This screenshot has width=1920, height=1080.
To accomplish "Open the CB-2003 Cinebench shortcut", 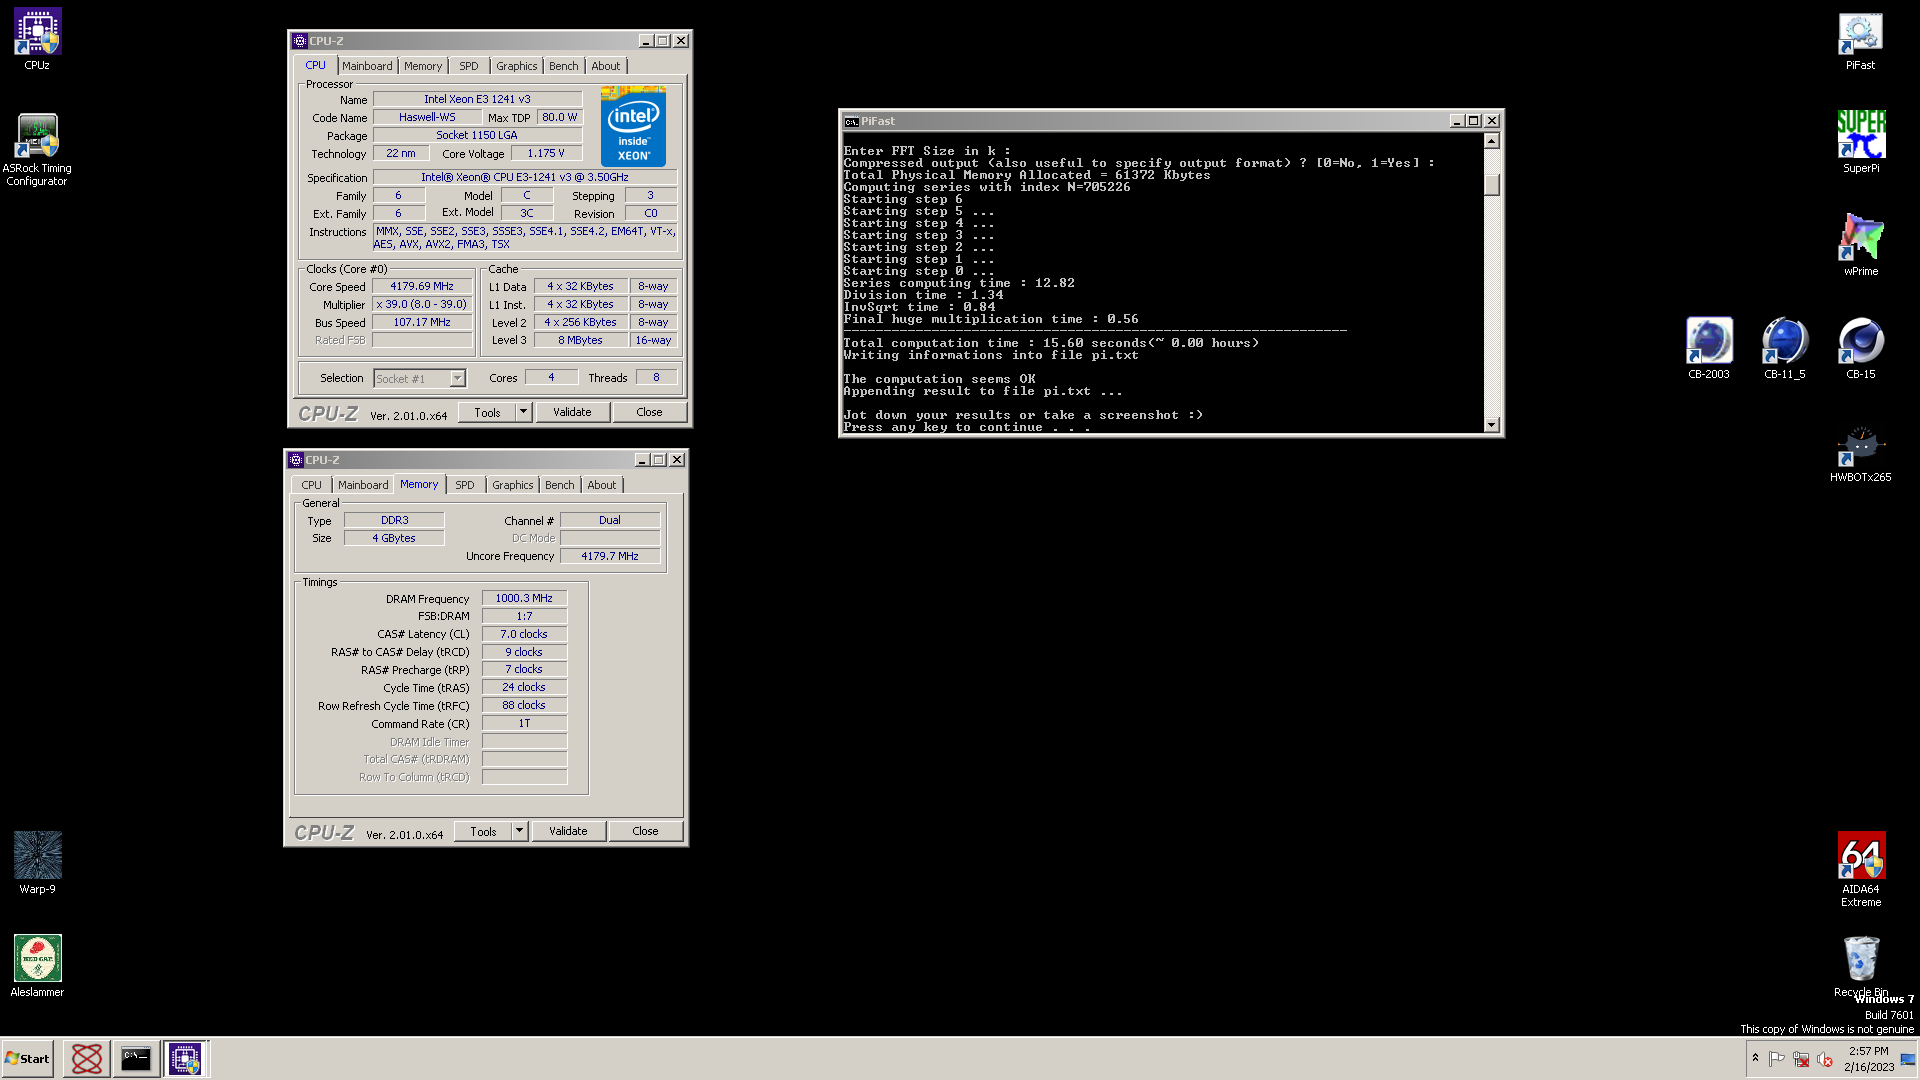I will pos(1708,348).
